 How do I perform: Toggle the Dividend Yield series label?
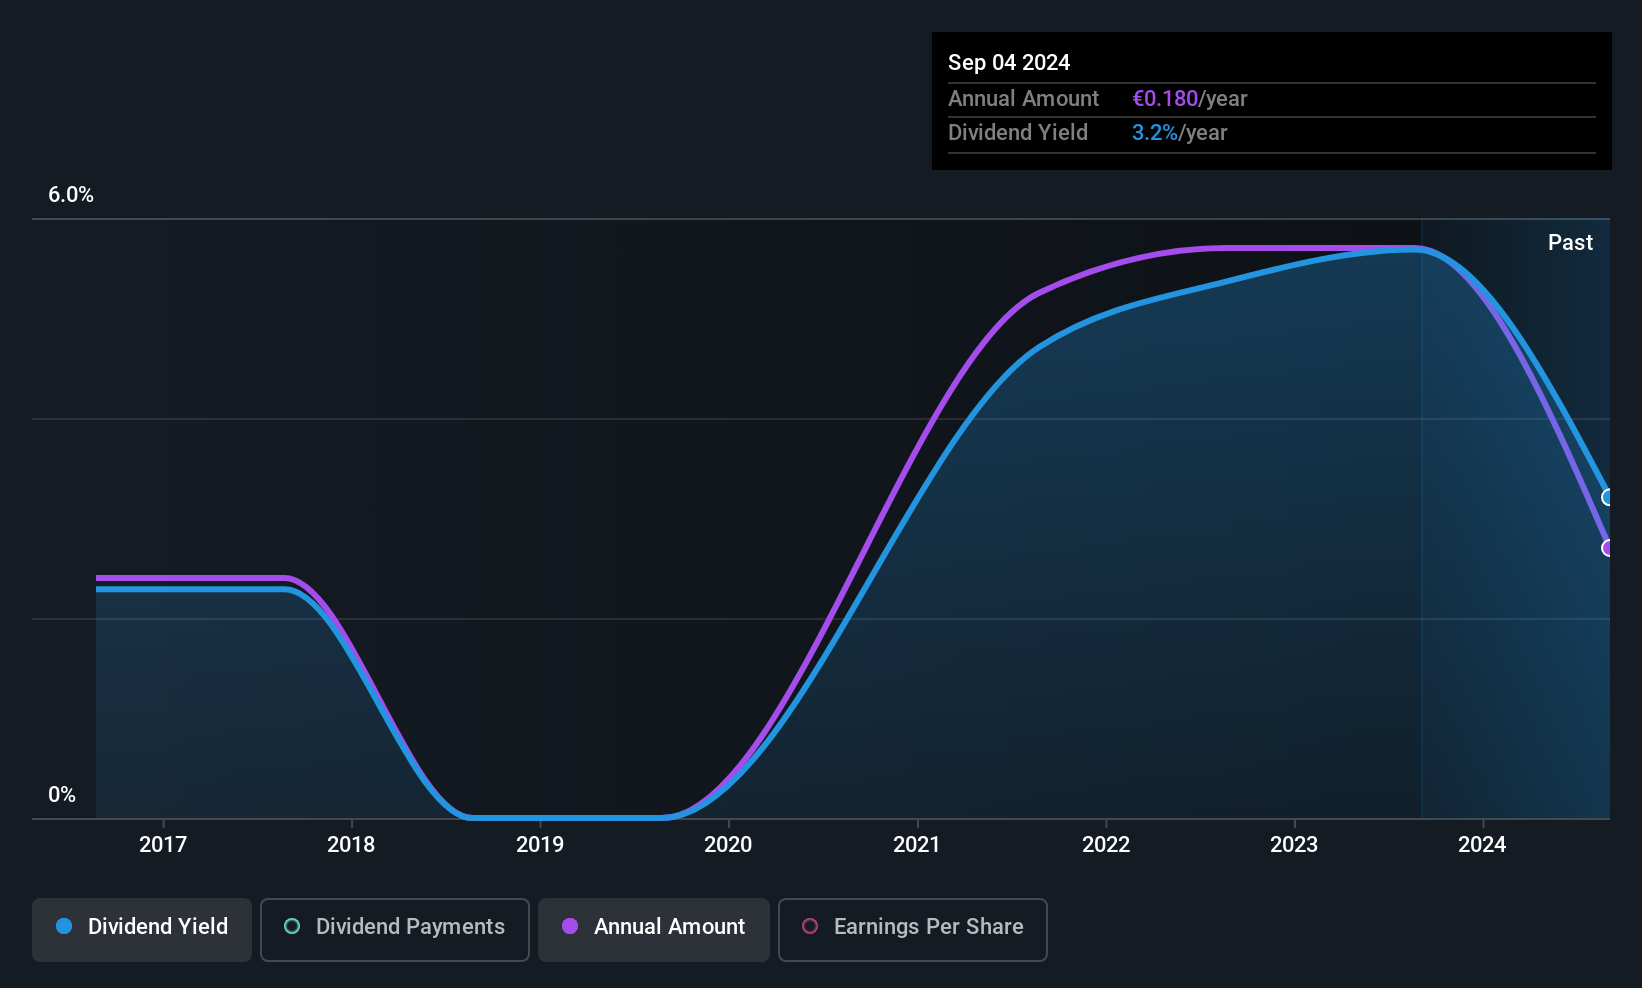(158, 926)
